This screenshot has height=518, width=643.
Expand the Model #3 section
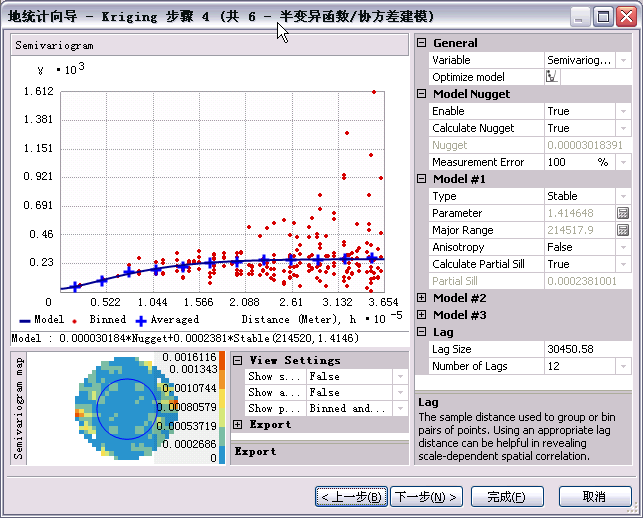(x=422, y=315)
